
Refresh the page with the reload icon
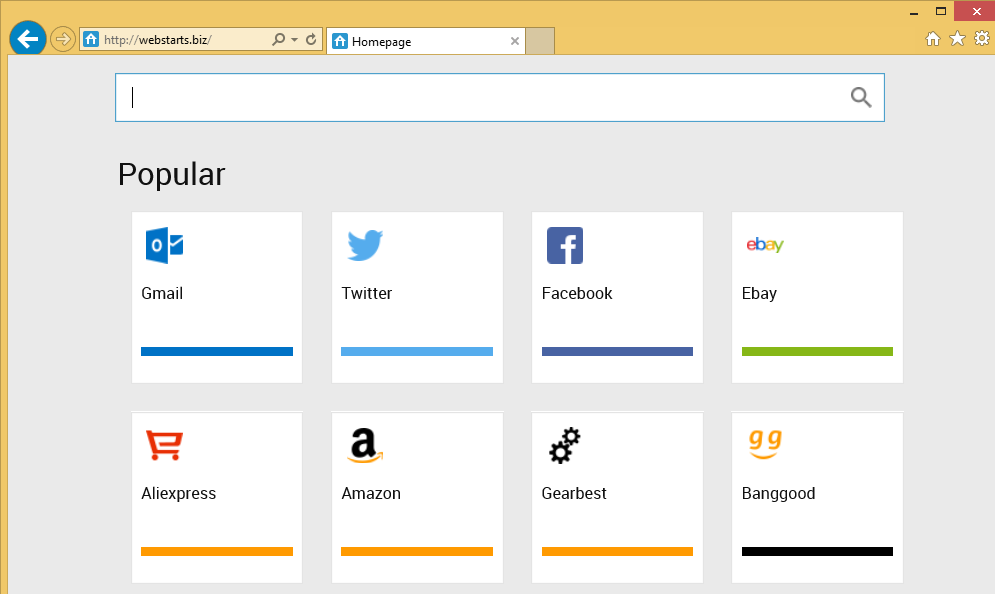[x=311, y=40]
